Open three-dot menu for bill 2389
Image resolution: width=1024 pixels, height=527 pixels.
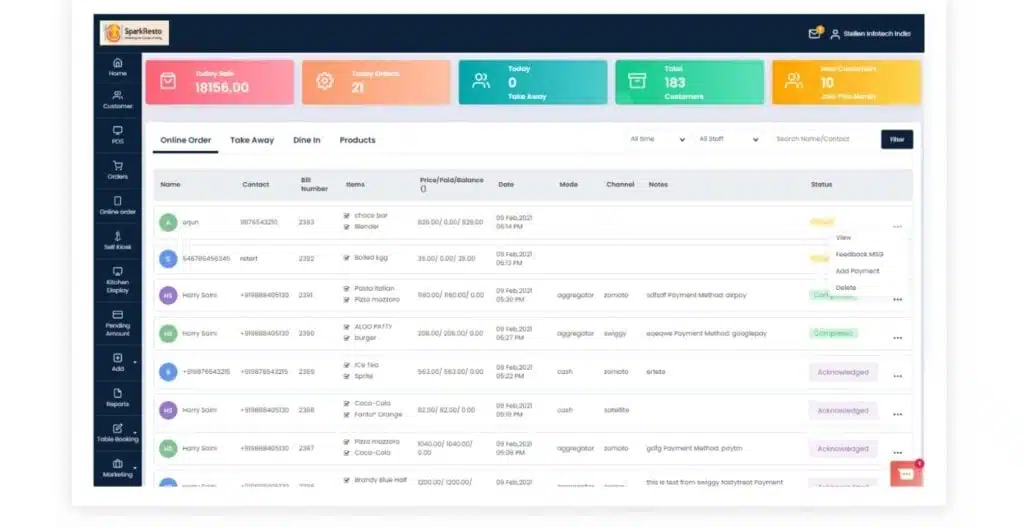pos(897,376)
